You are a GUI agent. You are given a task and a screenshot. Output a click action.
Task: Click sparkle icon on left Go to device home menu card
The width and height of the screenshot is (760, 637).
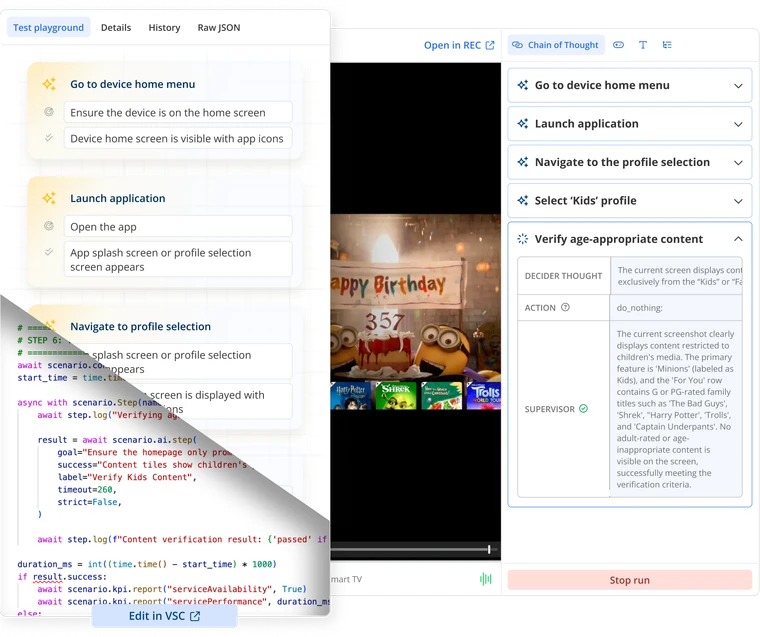coord(49,84)
